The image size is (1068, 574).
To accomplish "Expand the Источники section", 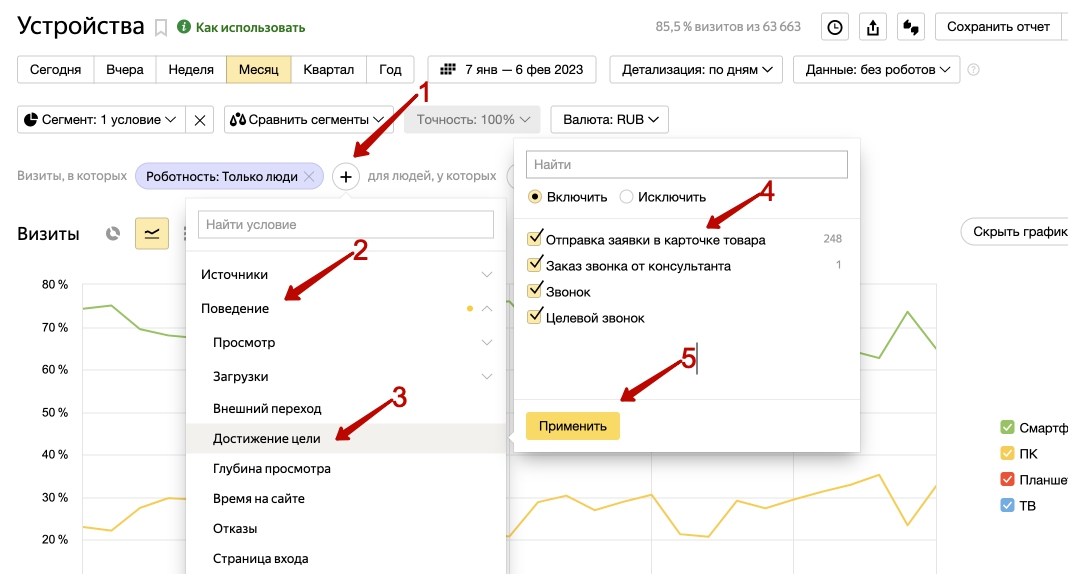I will tap(346, 274).
